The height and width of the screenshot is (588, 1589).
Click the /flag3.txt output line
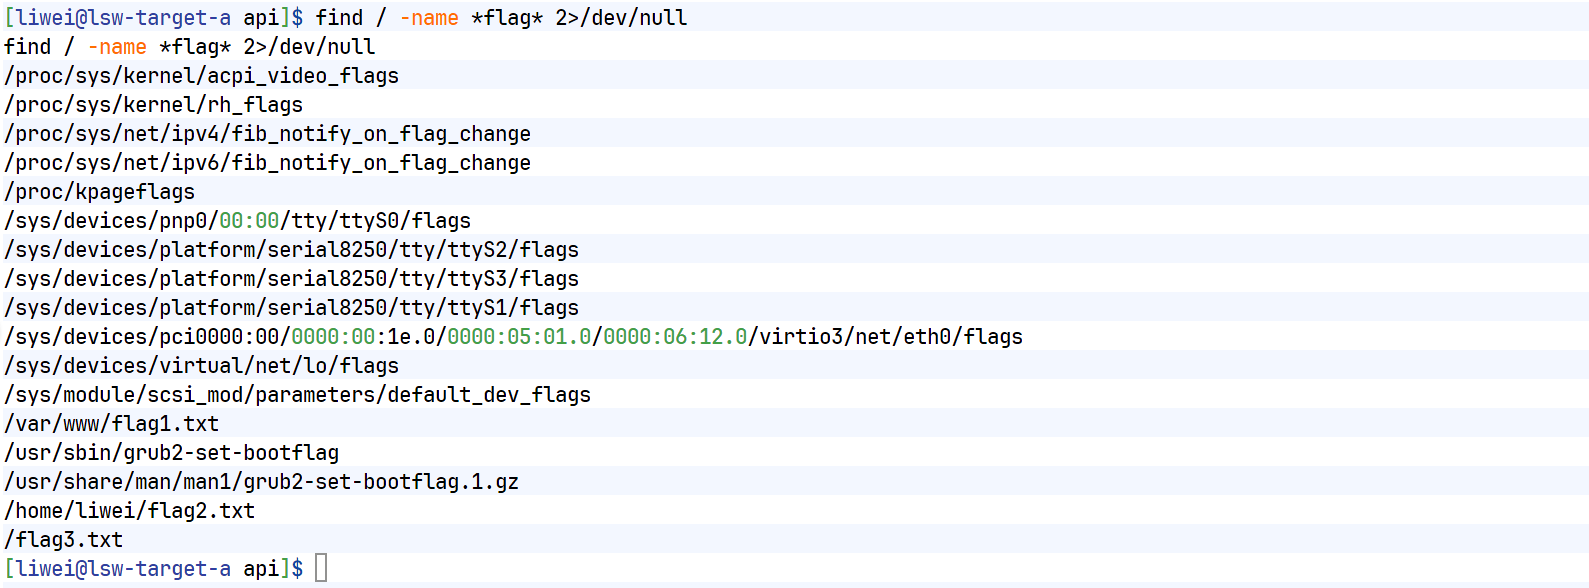point(63,540)
